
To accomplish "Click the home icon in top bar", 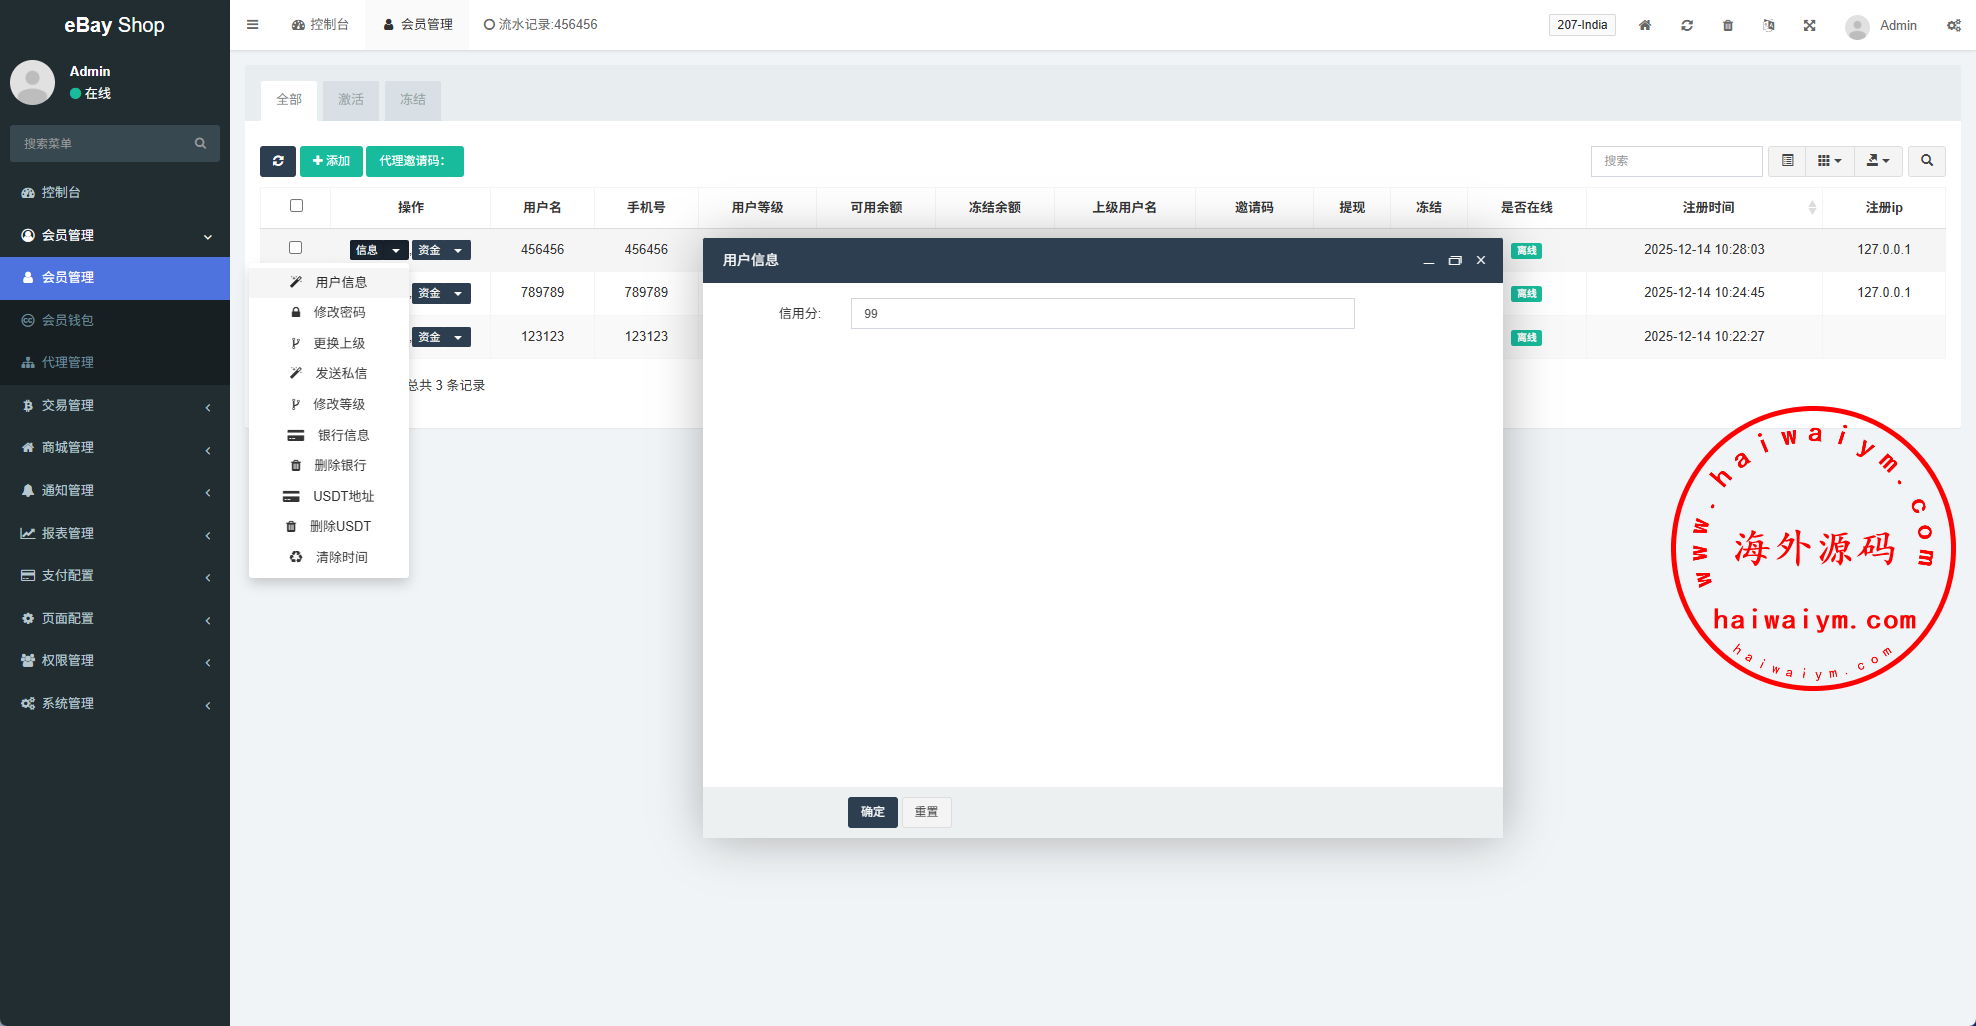I will 1645,25.
